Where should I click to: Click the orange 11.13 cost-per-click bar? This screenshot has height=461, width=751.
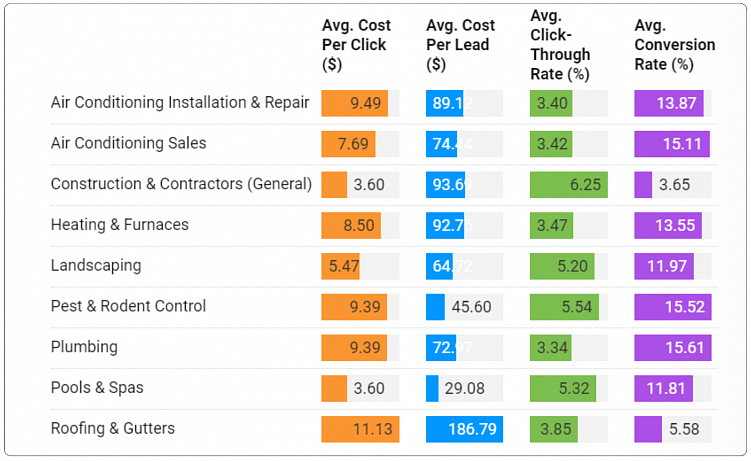[360, 429]
